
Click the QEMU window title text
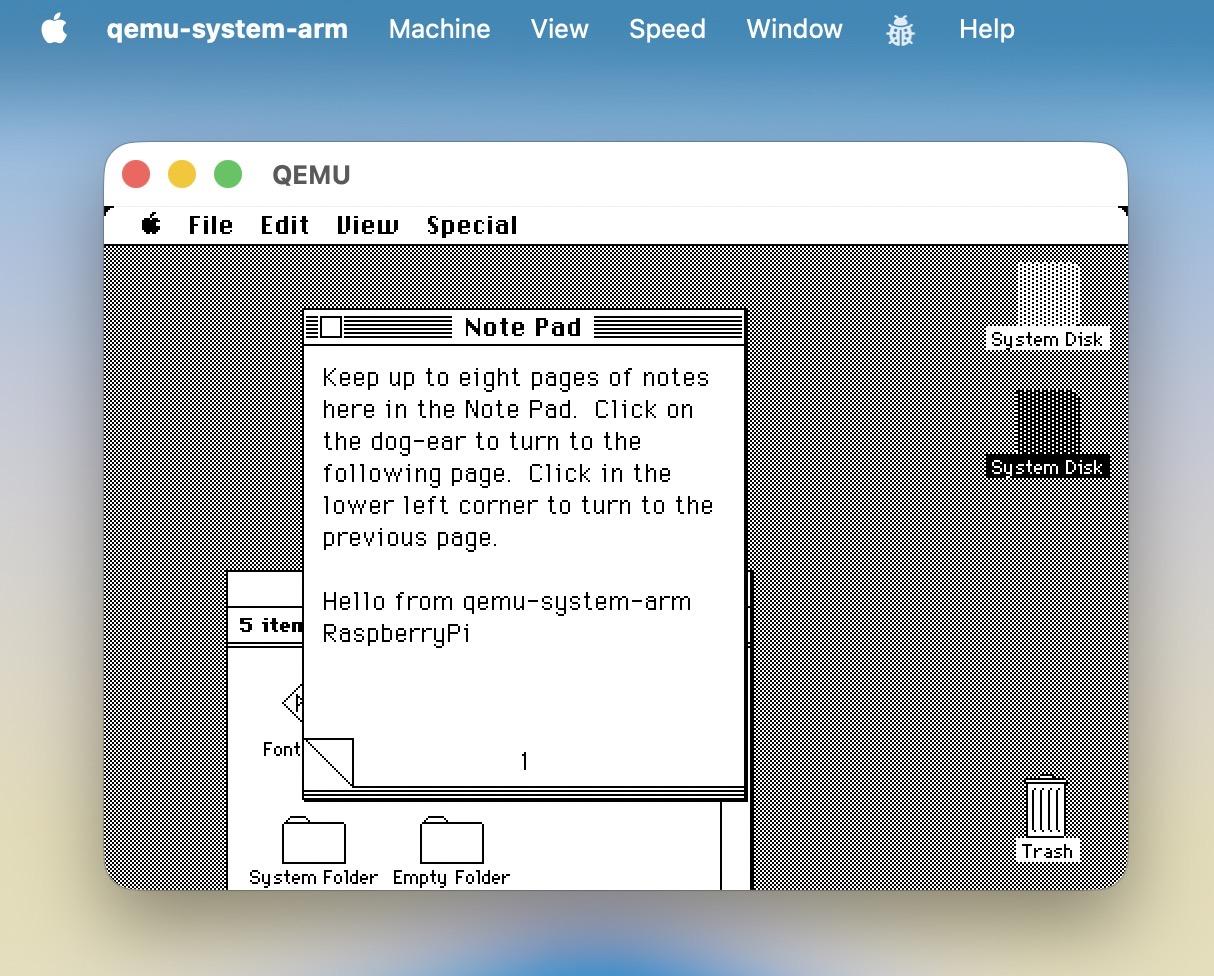[x=311, y=175]
